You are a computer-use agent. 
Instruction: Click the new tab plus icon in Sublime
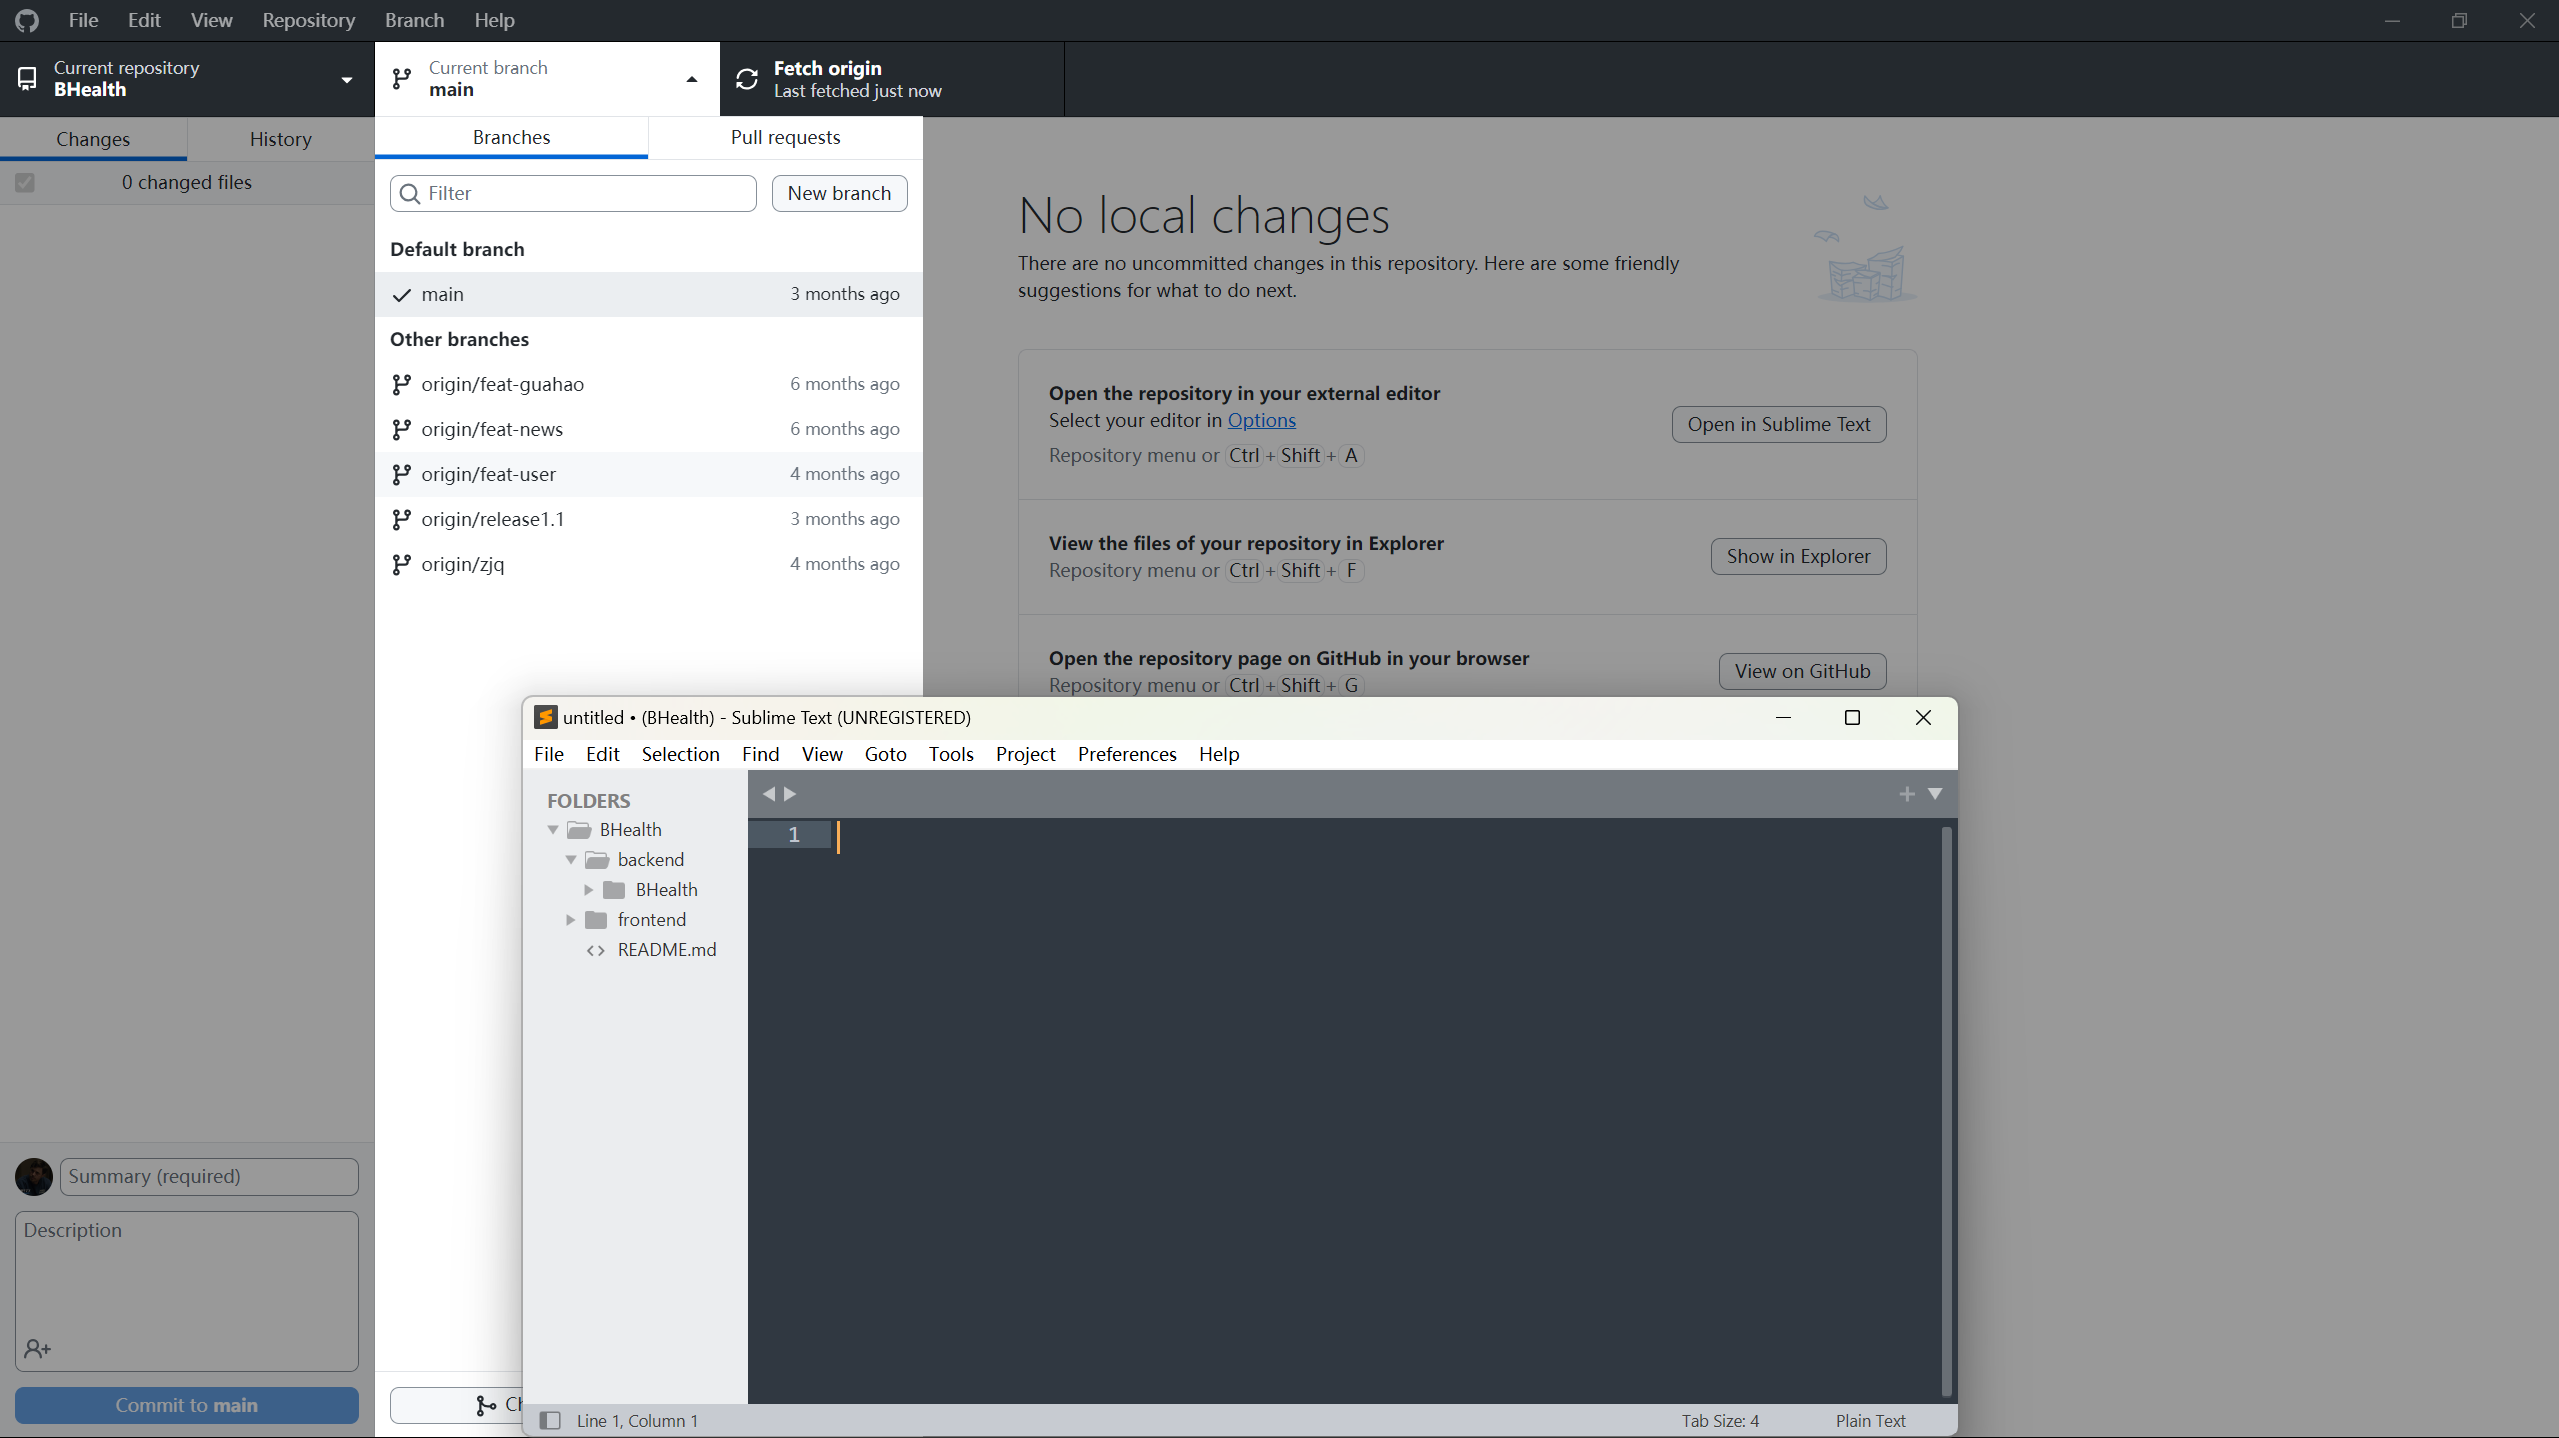coord(1907,794)
